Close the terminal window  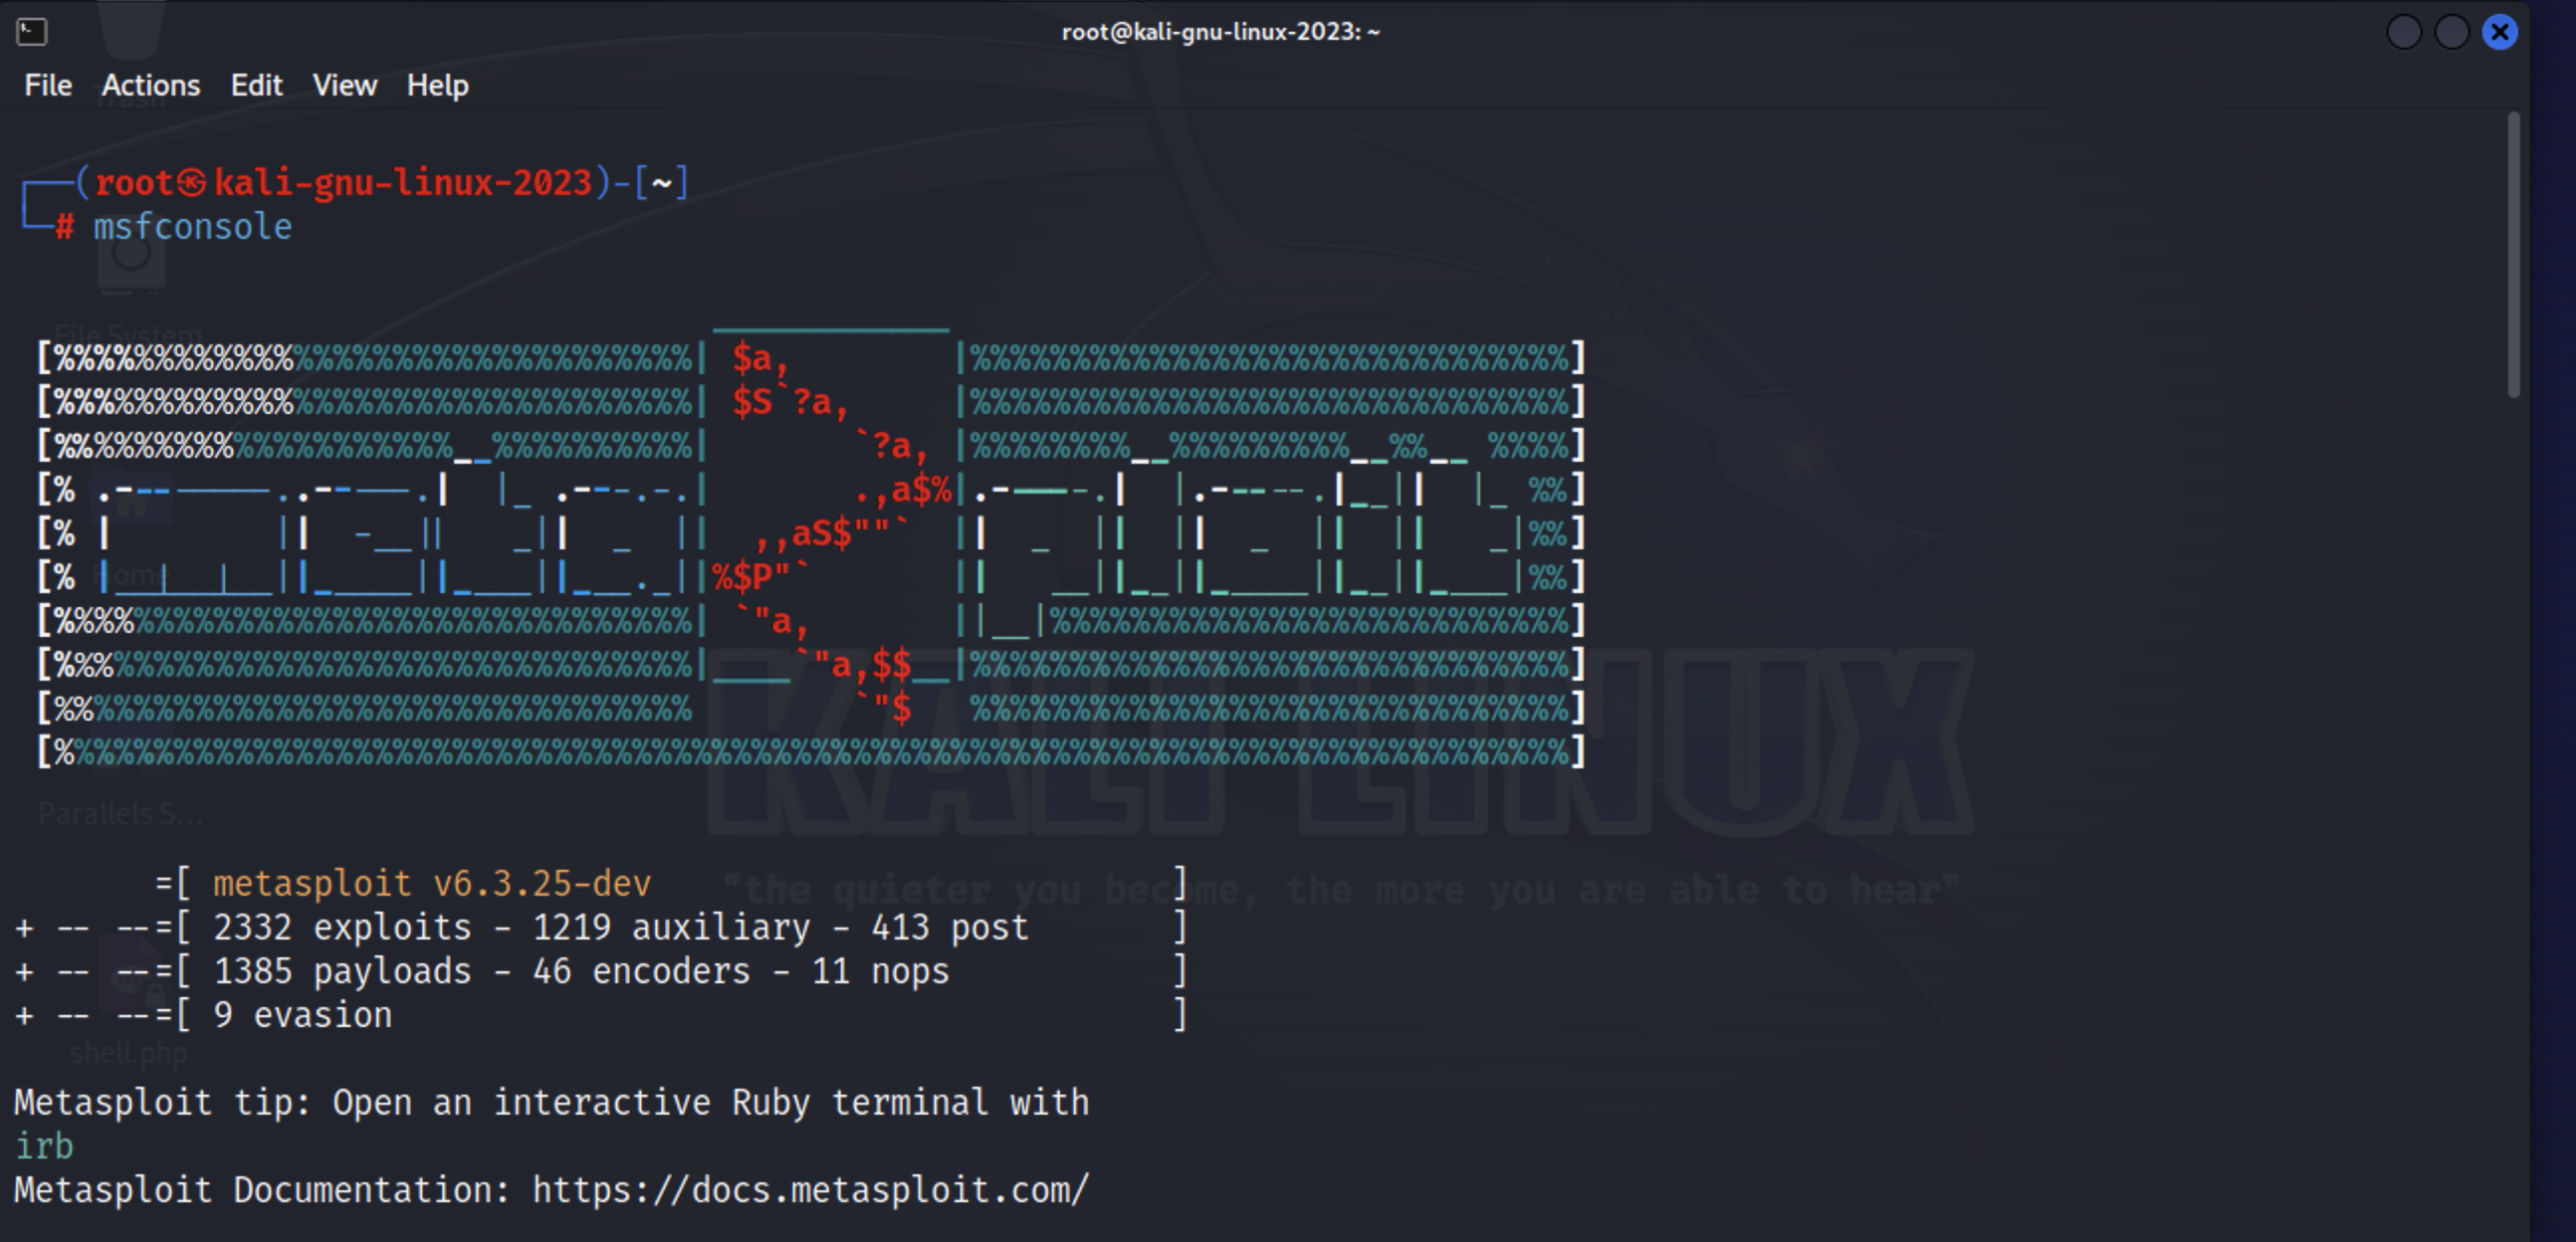(2499, 32)
